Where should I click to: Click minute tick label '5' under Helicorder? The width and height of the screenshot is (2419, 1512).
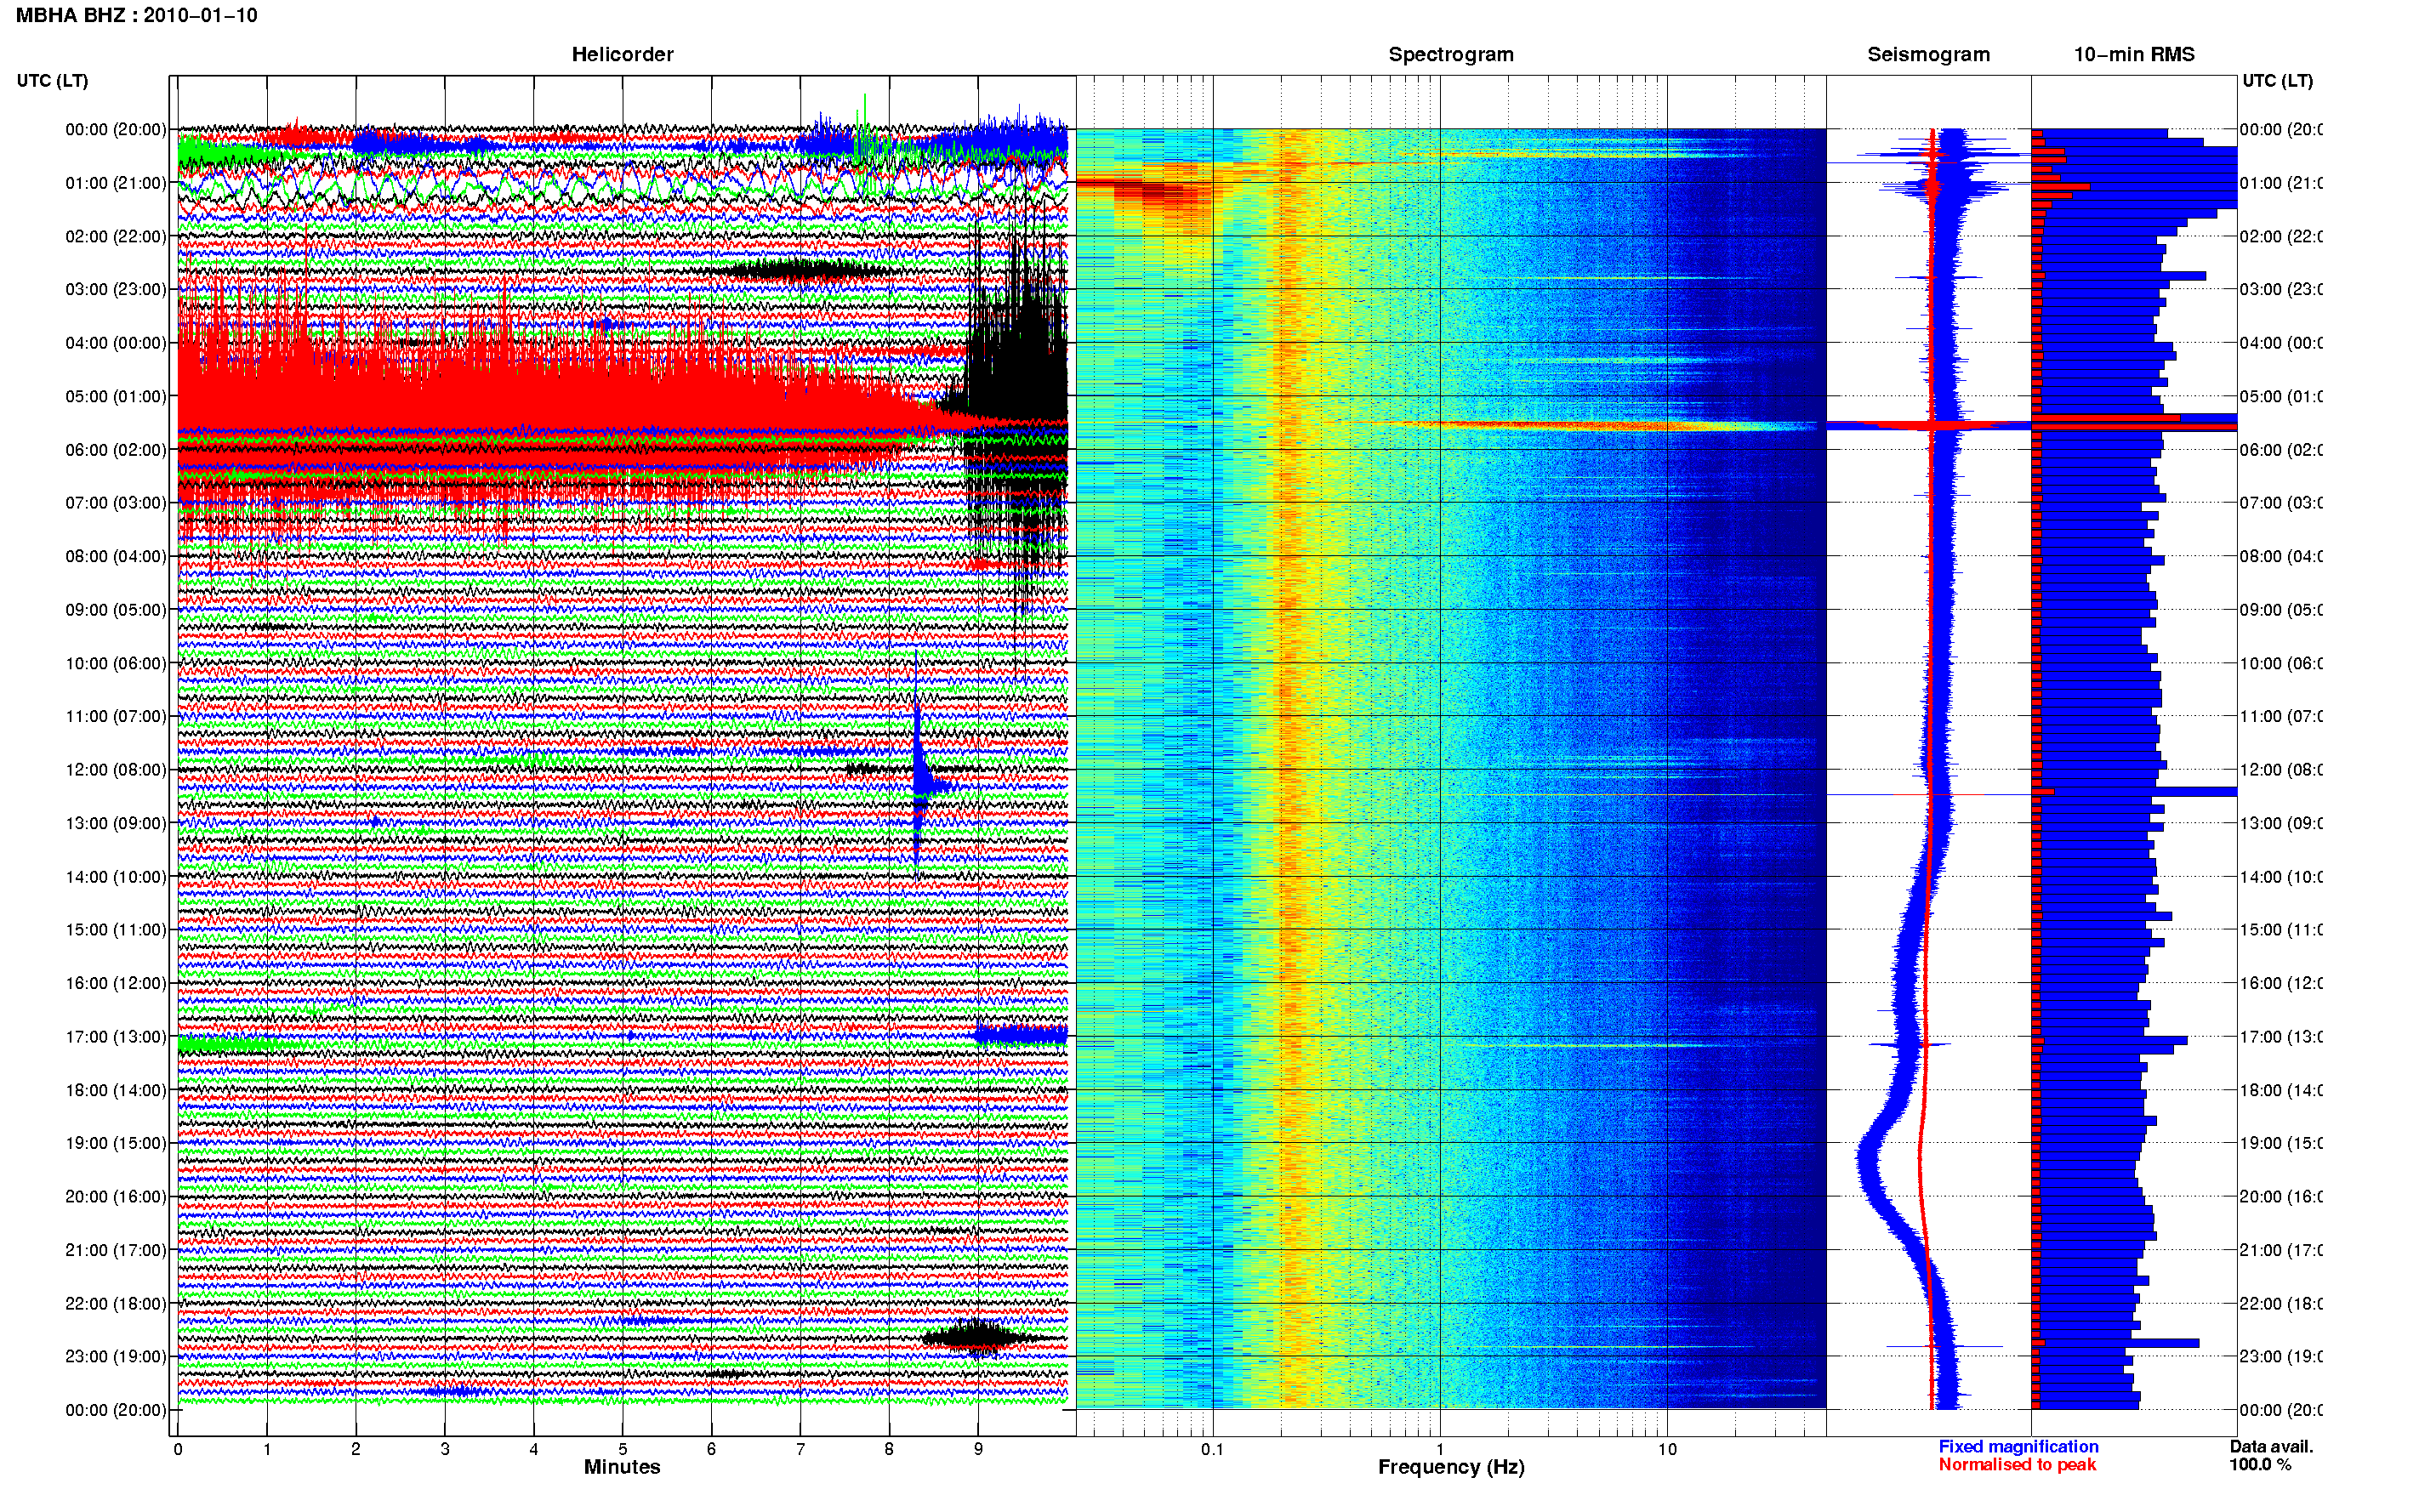click(x=622, y=1449)
